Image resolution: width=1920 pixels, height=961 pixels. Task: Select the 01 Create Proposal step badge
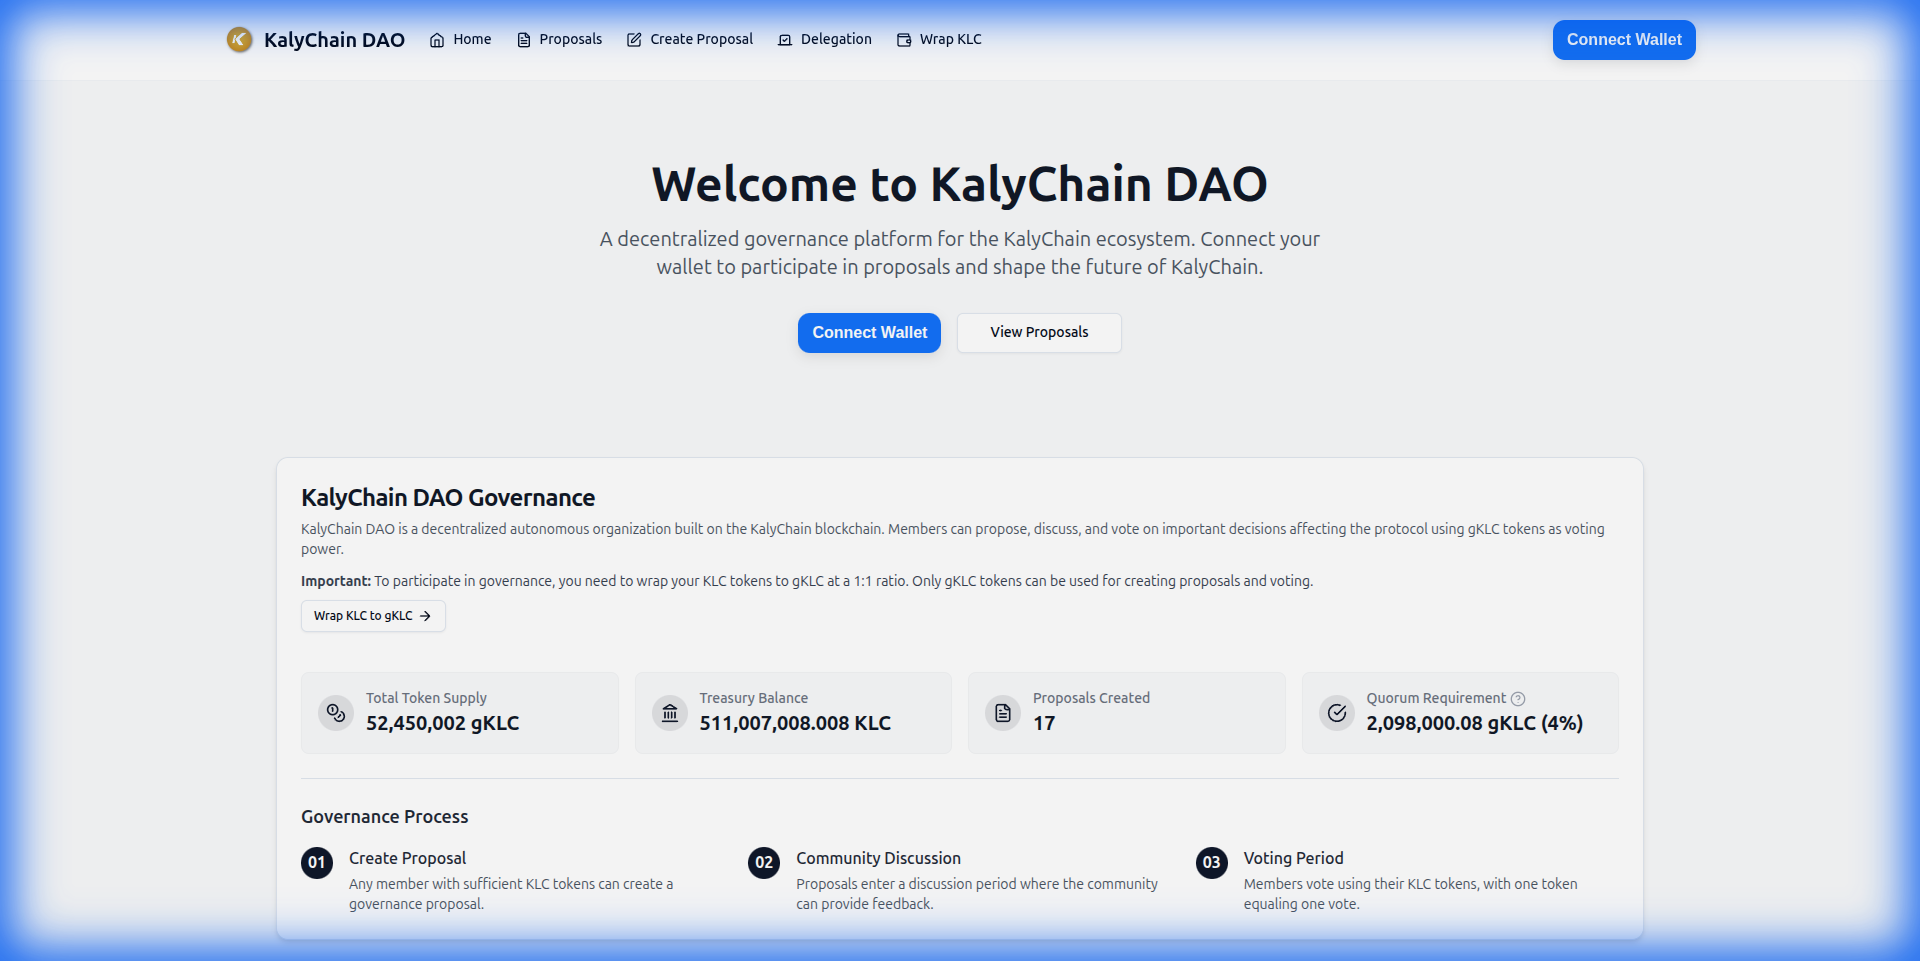coord(317,862)
